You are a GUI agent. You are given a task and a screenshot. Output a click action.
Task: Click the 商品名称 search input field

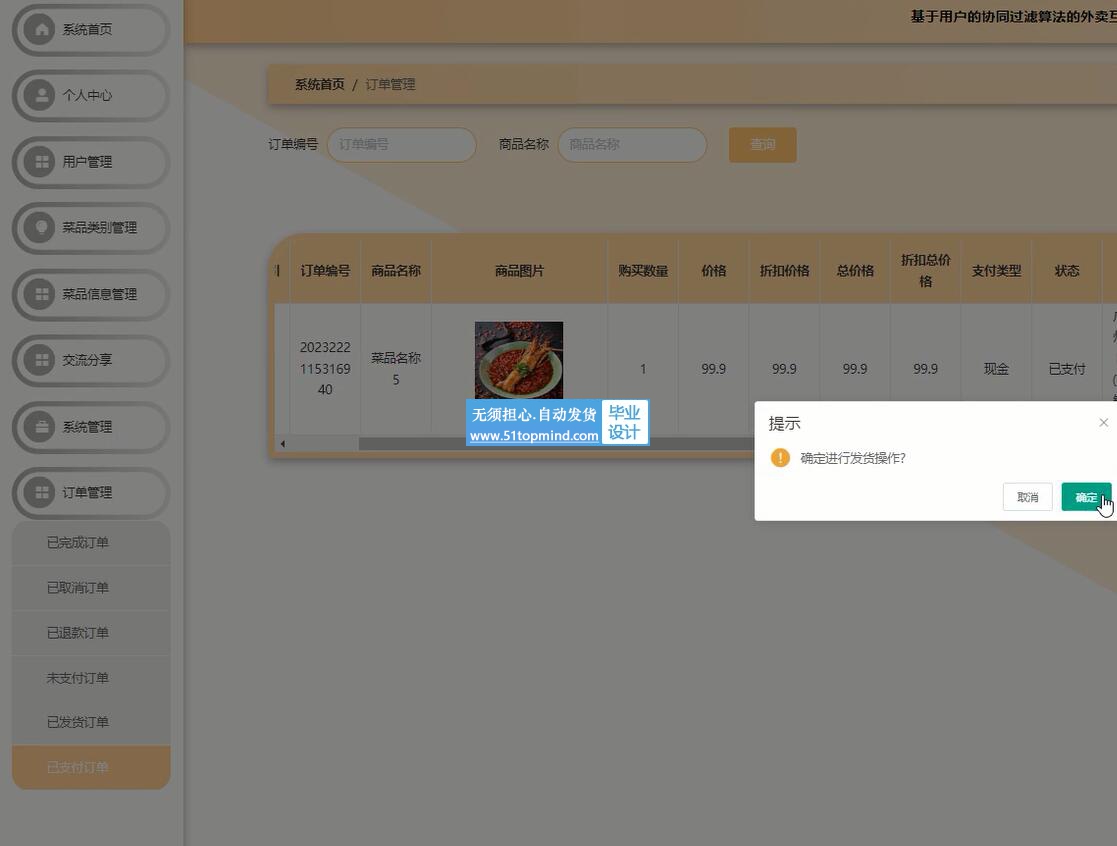coord(632,145)
